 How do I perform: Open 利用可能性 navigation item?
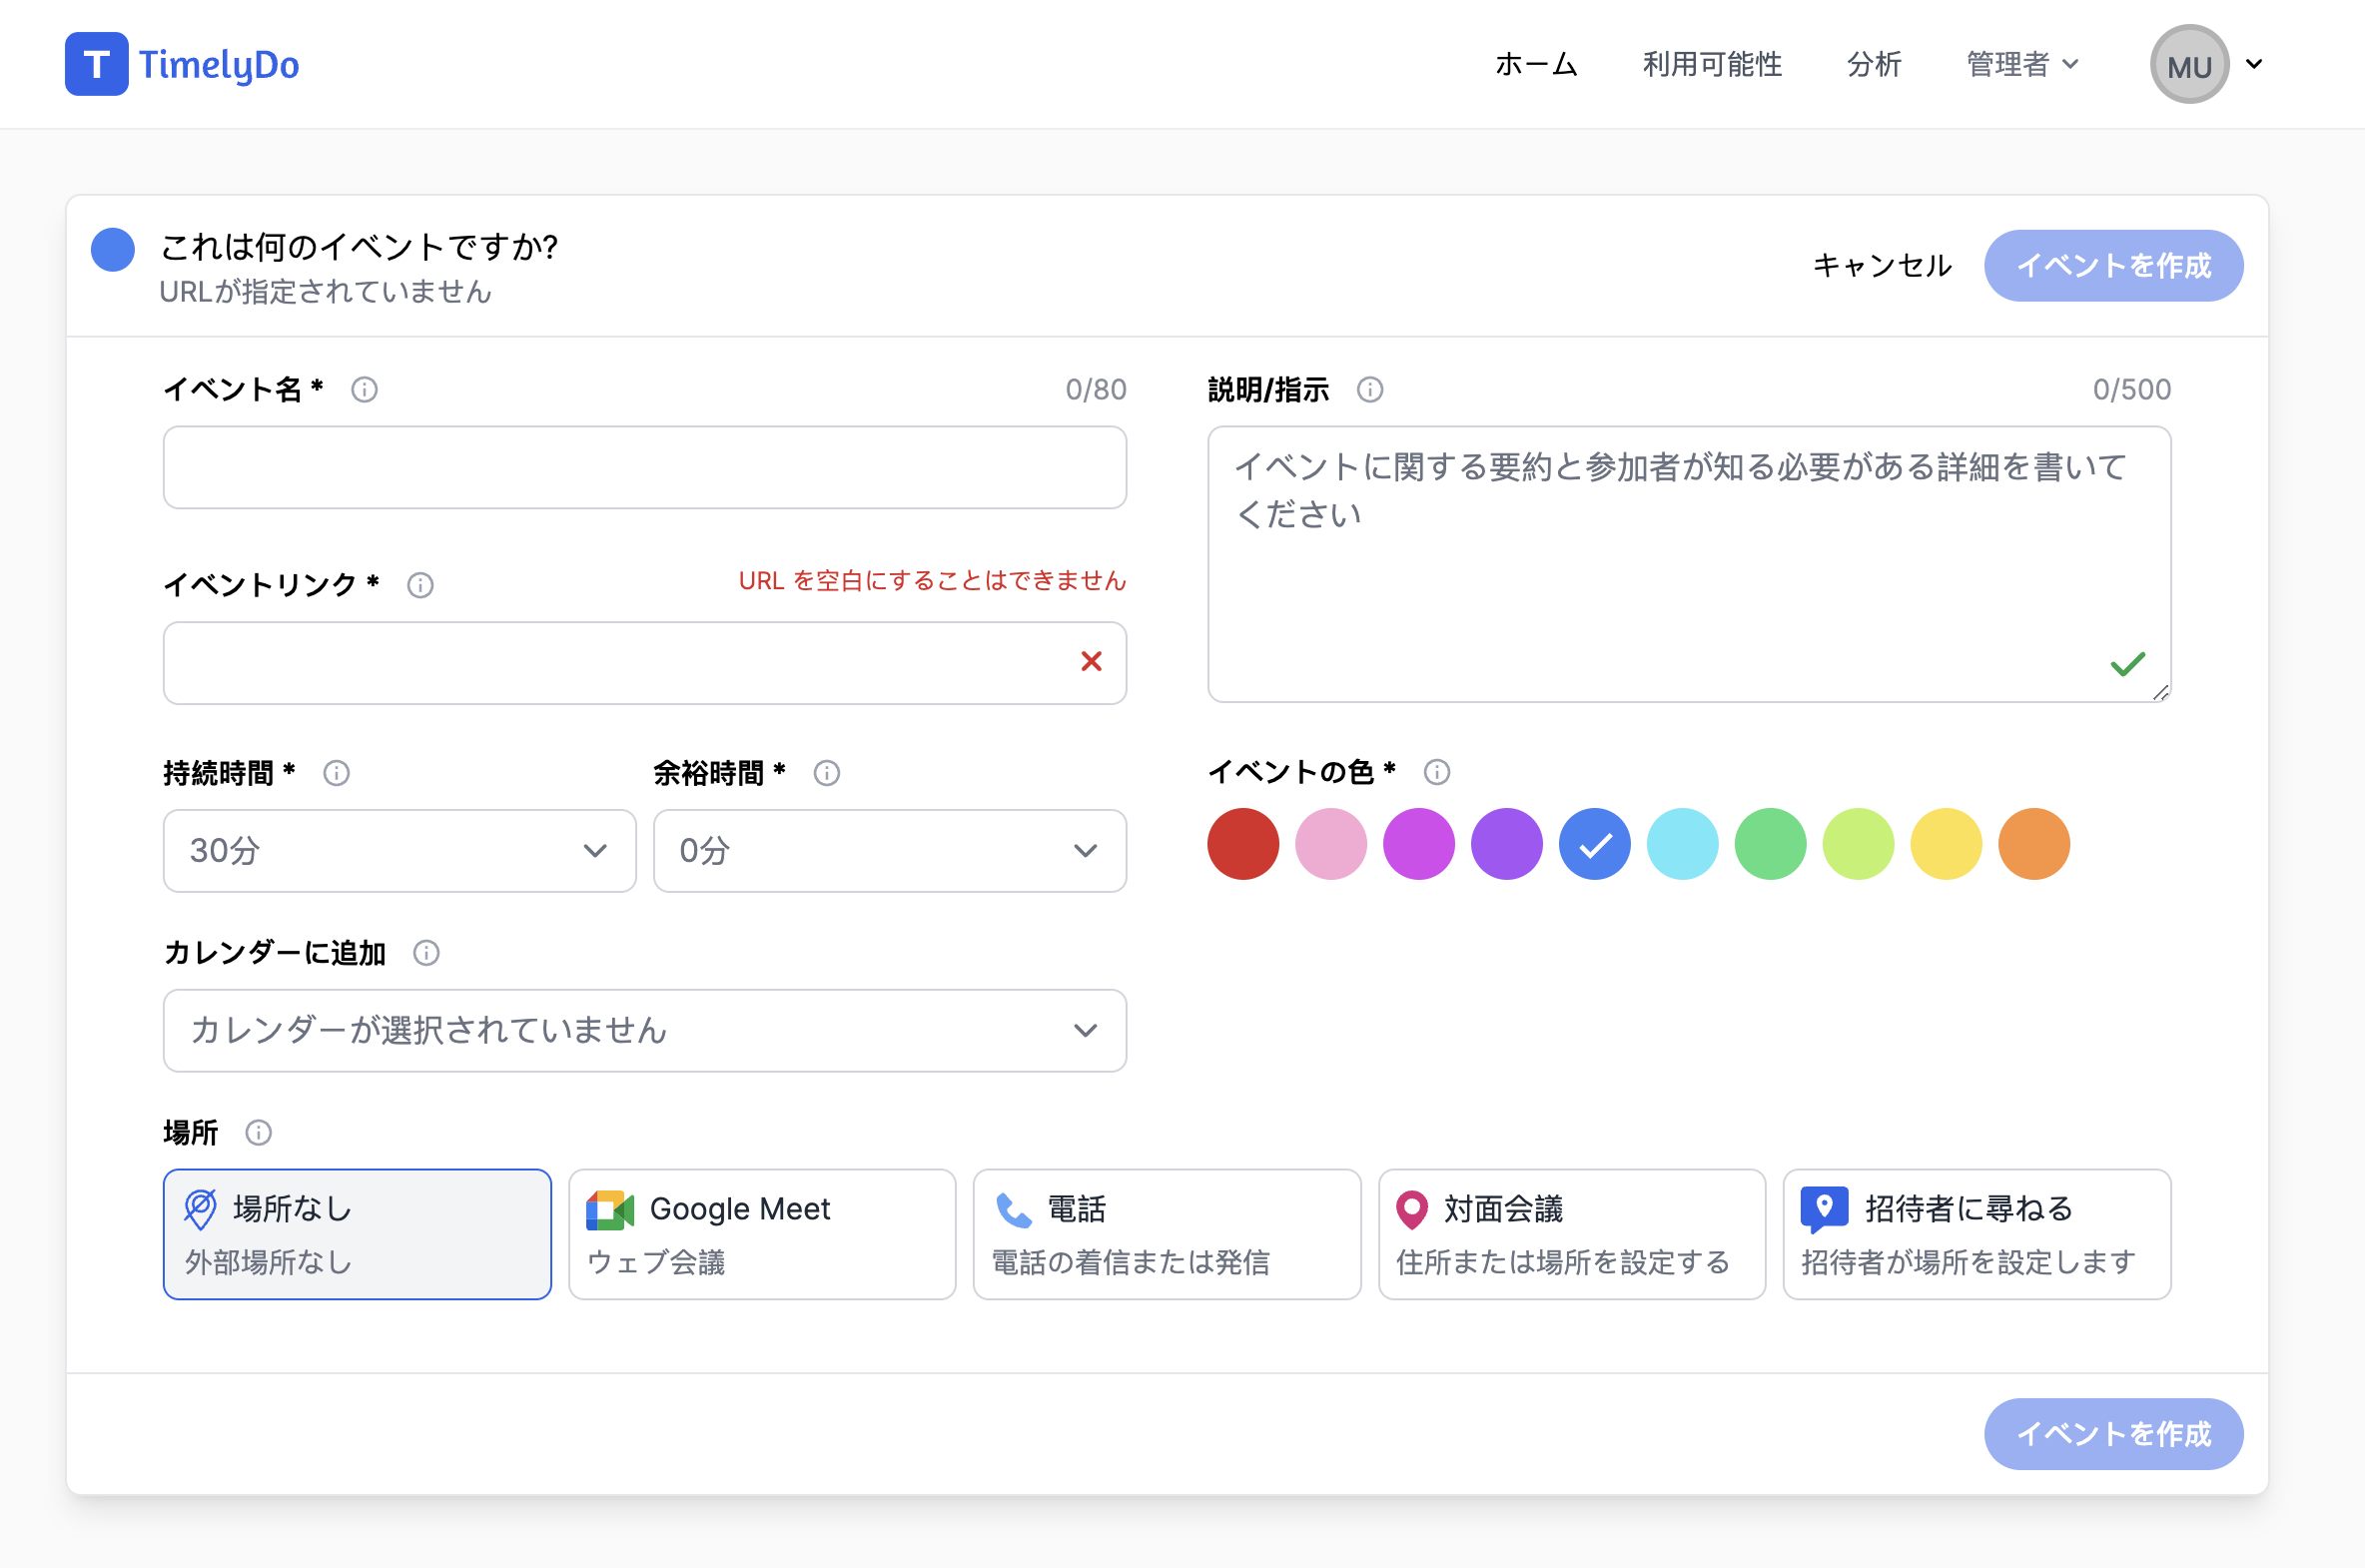tap(1712, 64)
